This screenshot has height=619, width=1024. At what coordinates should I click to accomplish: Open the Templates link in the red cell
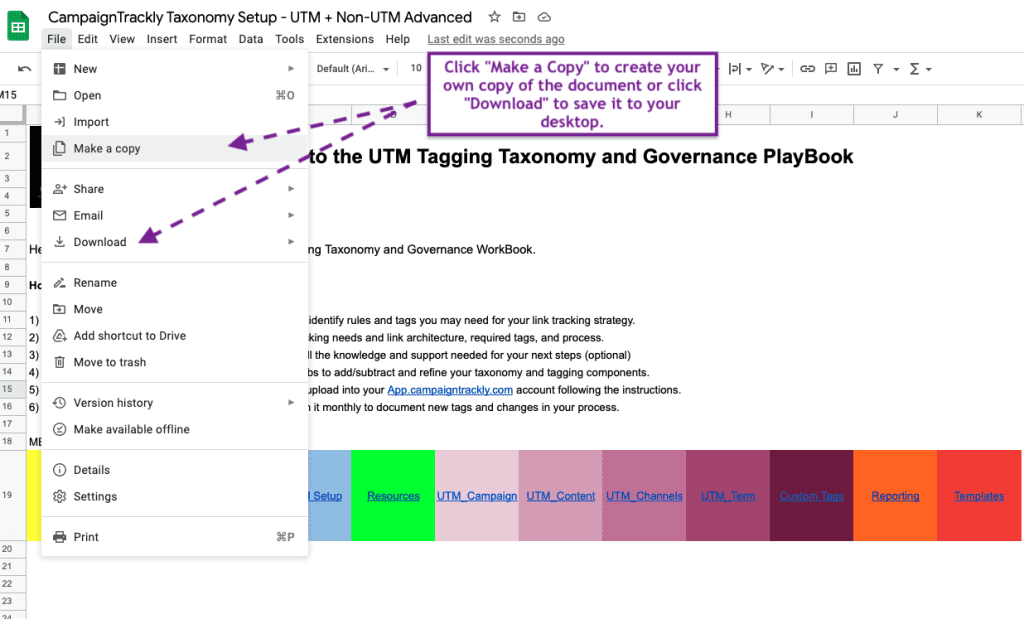pos(979,496)
